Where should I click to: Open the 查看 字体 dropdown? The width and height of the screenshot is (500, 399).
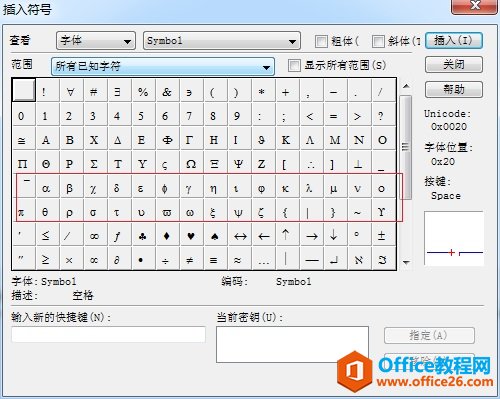tap(96, 41)
